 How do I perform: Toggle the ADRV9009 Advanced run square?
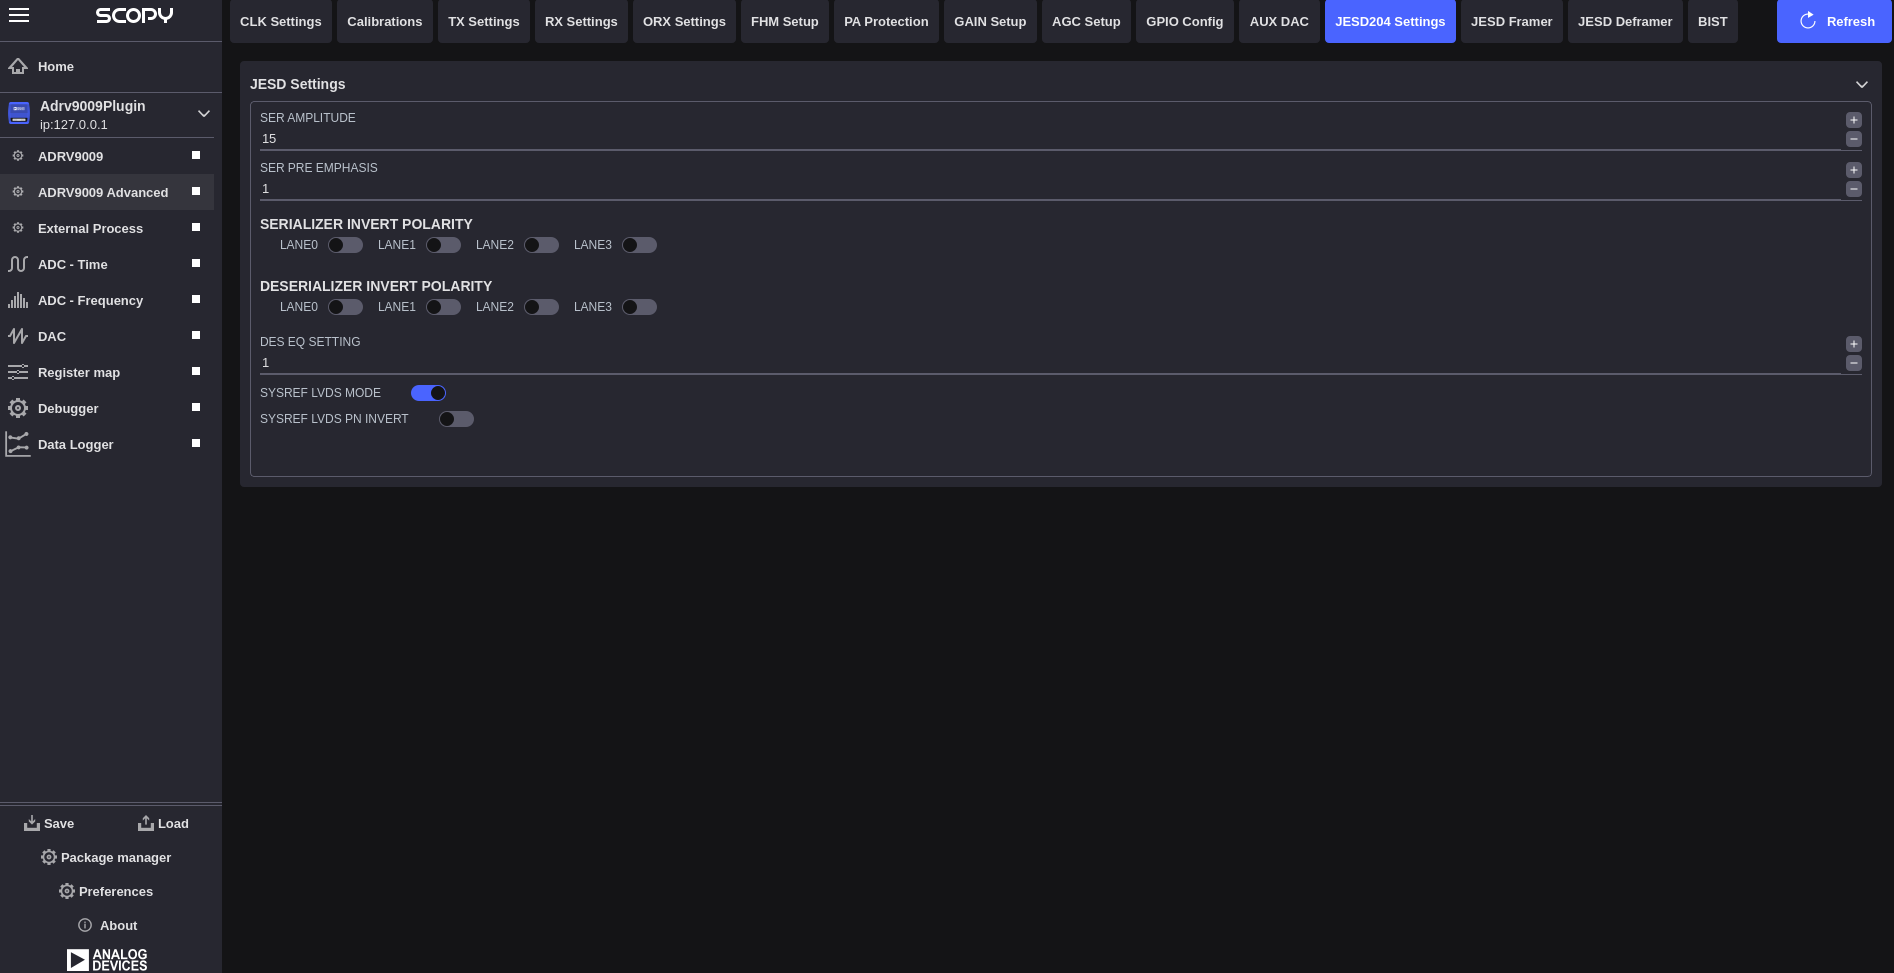(x=196, y=191)
